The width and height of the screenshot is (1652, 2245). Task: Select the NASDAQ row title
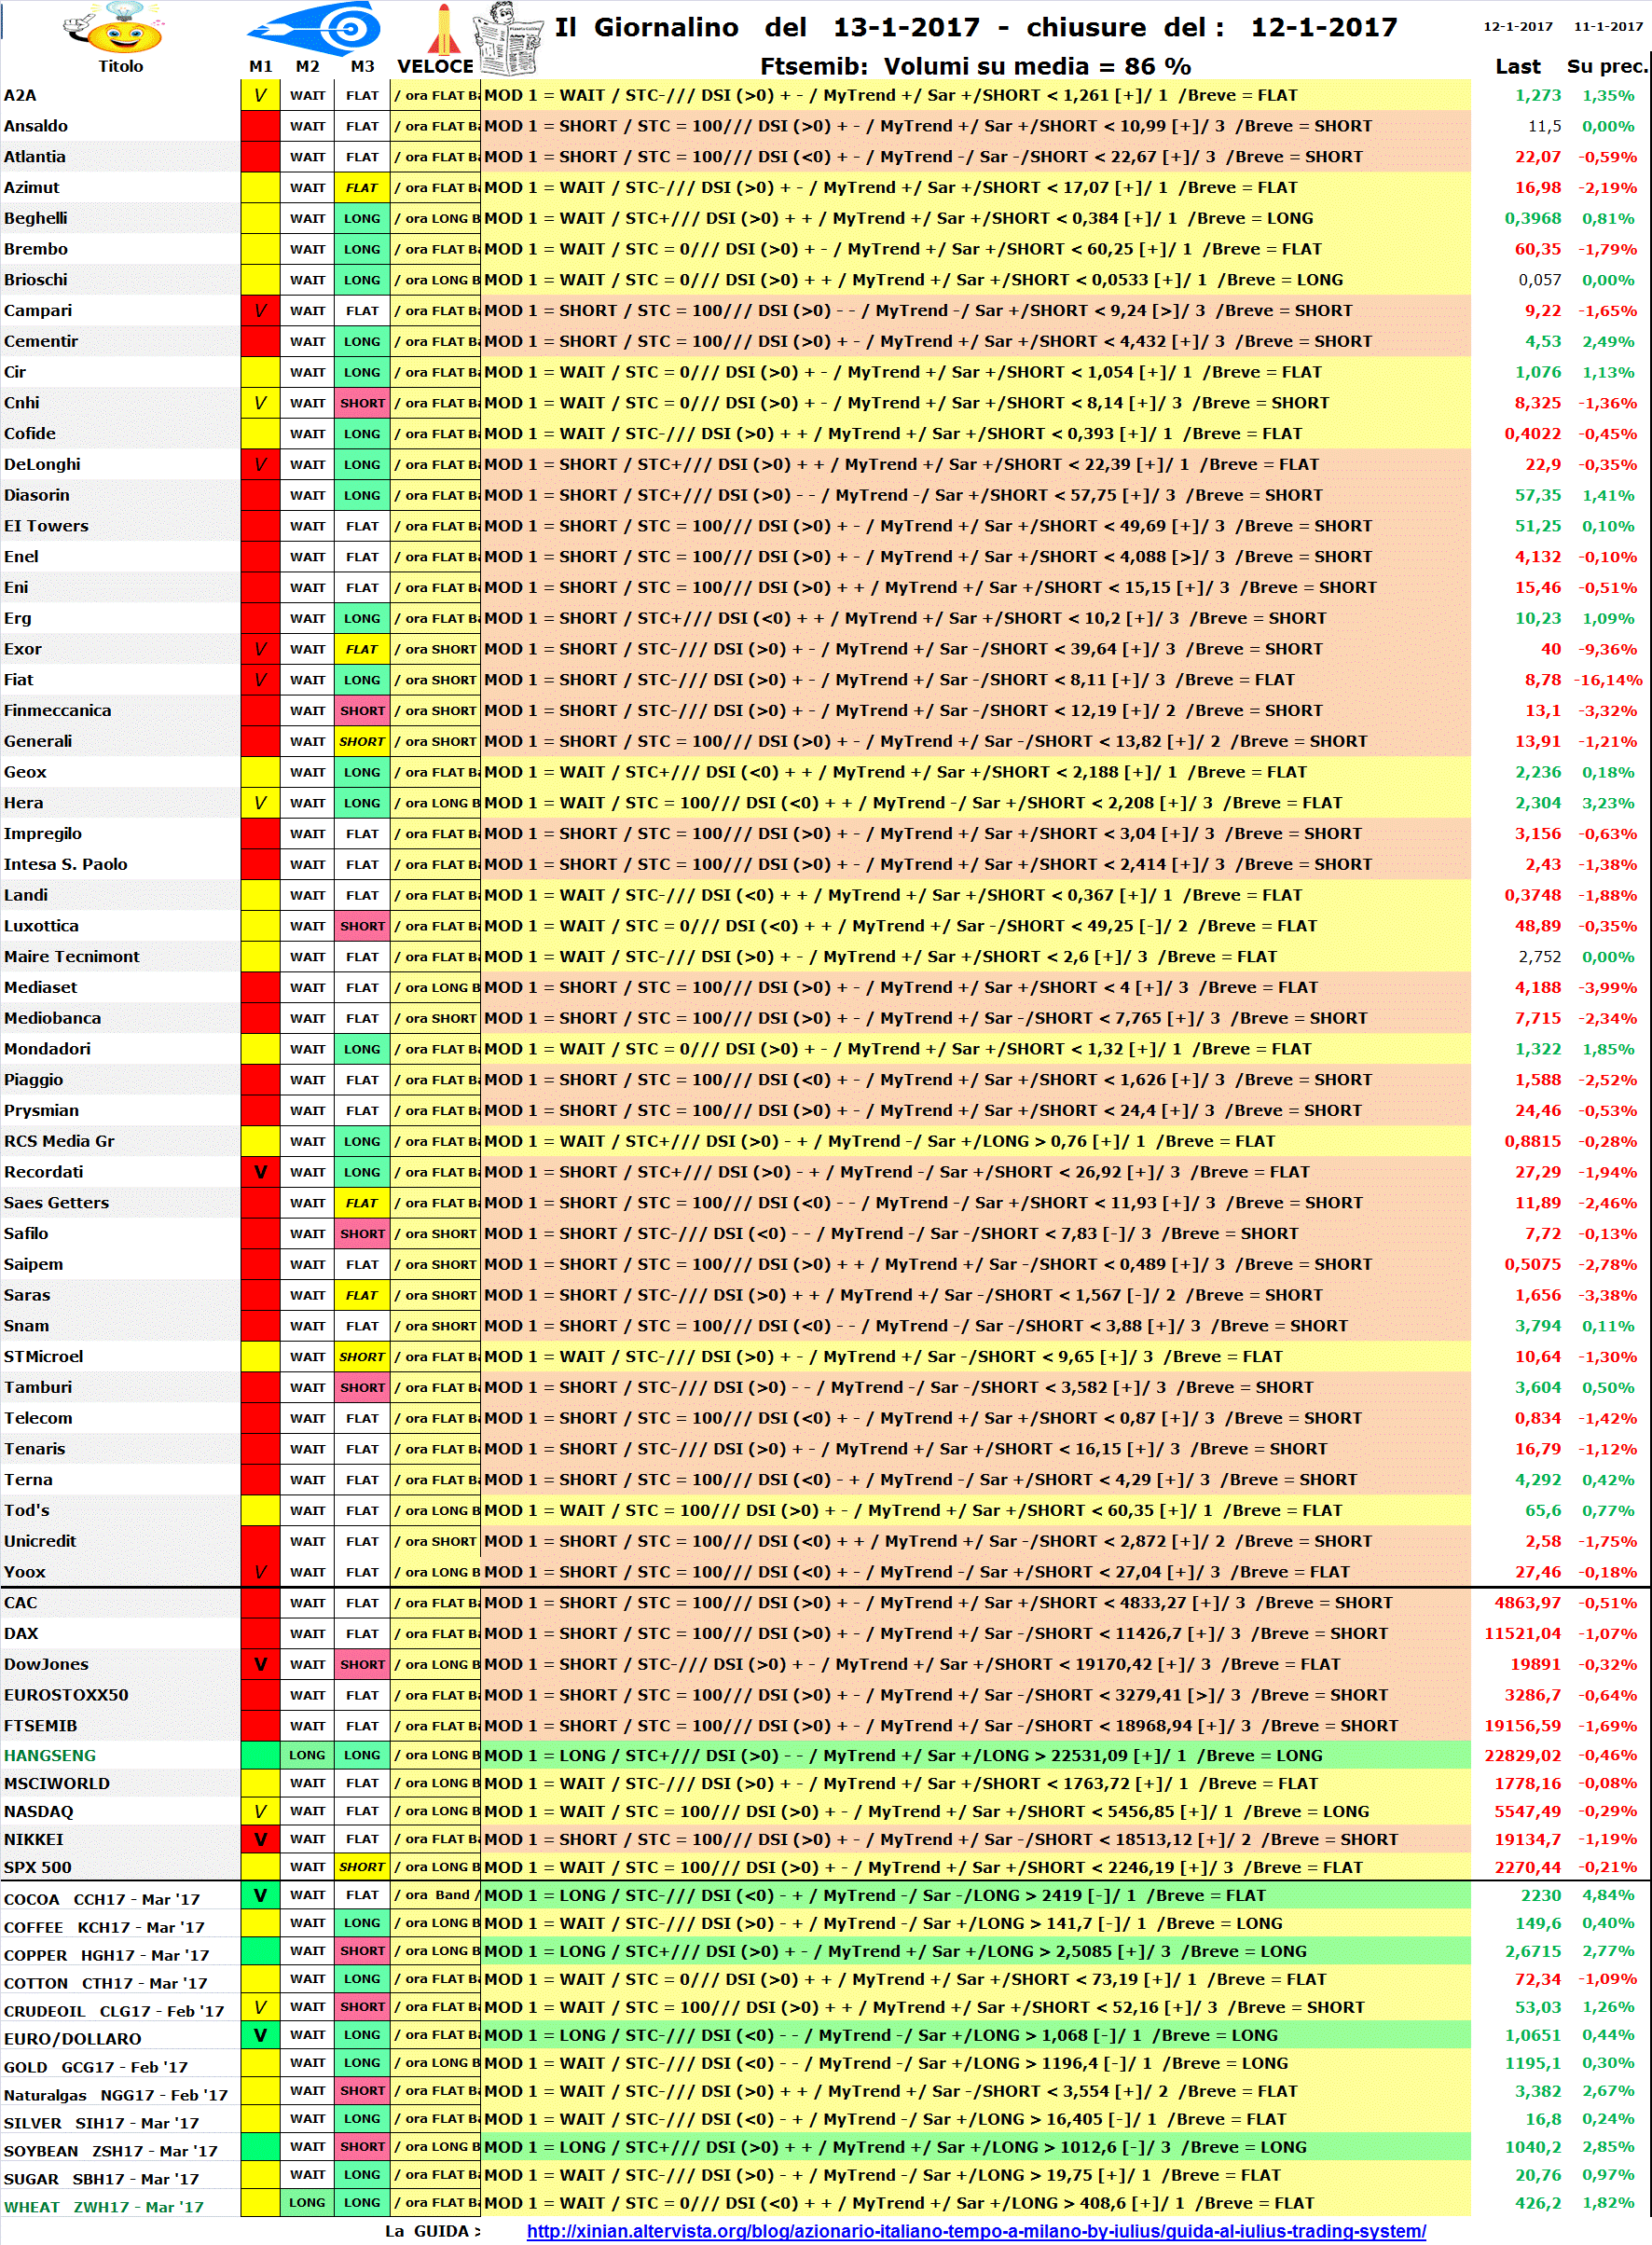39,1812
